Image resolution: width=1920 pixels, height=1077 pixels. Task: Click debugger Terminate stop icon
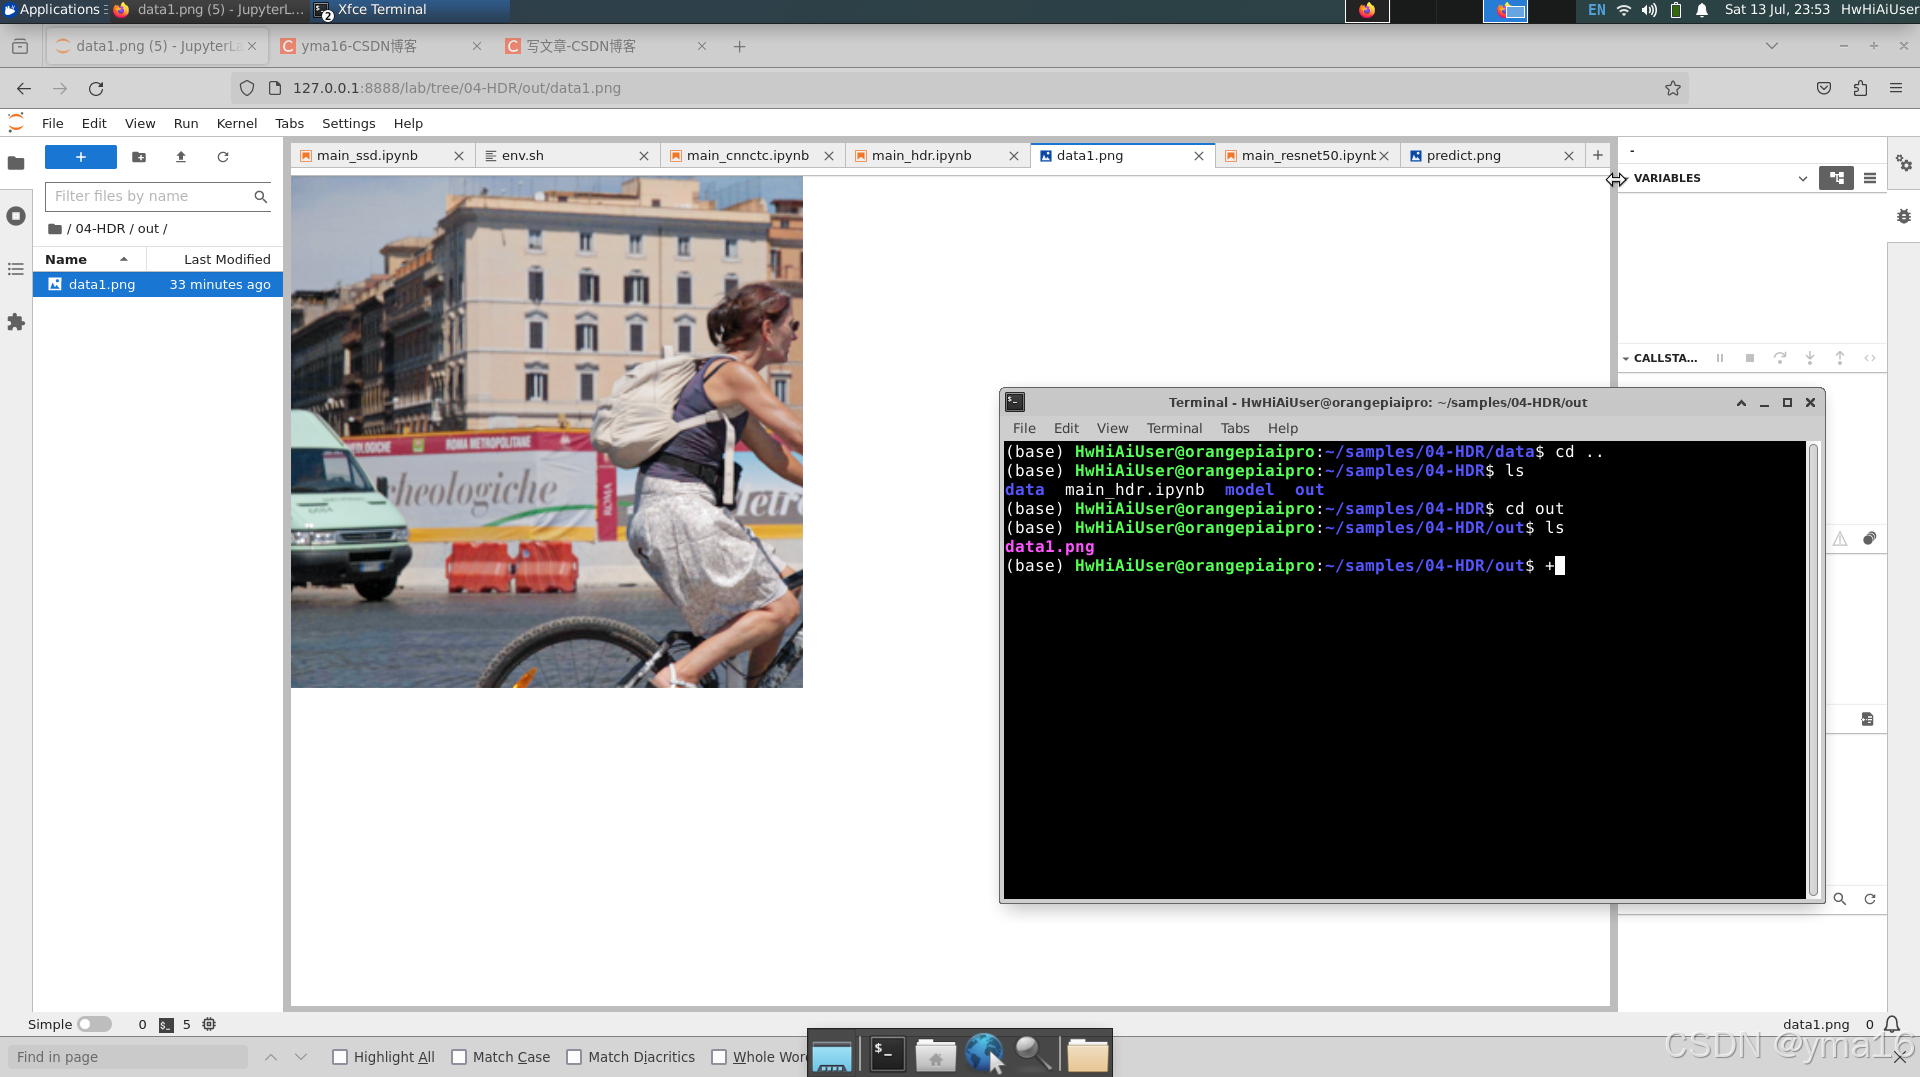click(x=1750, y=358)
